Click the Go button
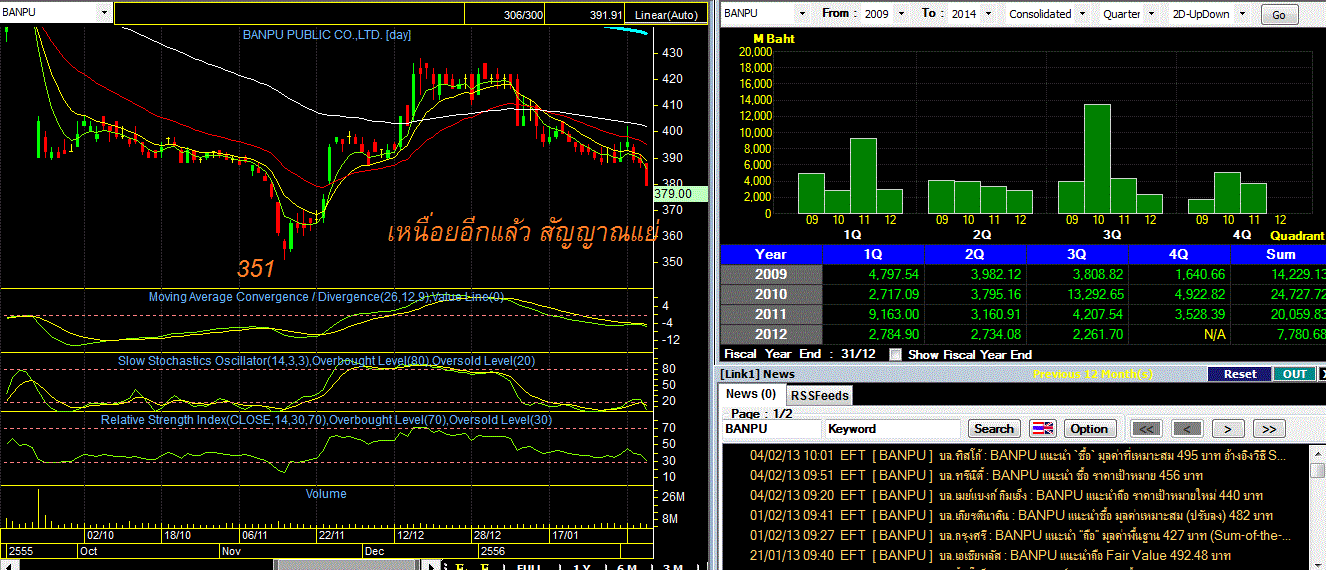The width and height of the screenshot is (1326, 570). pos(1280,15)
